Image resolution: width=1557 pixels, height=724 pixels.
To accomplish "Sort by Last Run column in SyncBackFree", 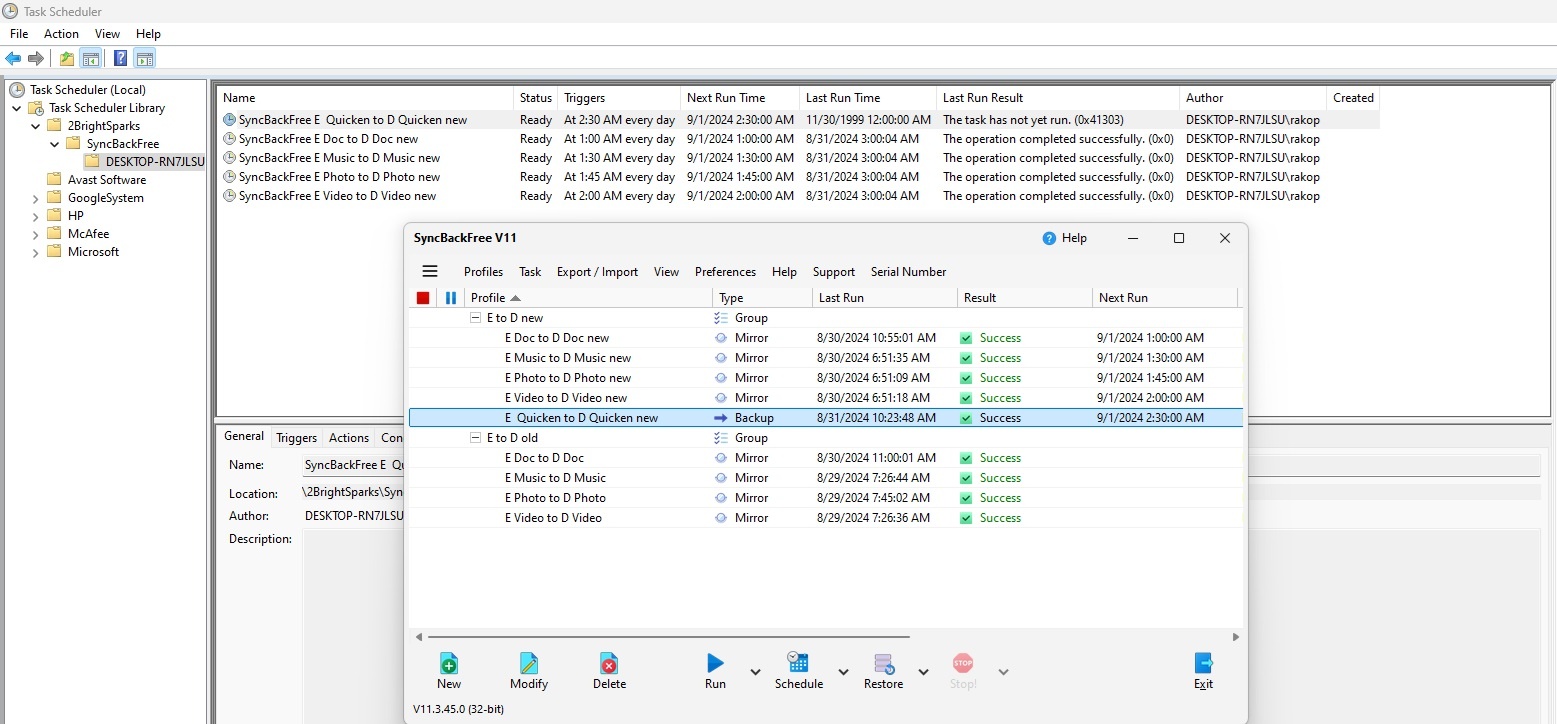I will click(x=885, y=298).
